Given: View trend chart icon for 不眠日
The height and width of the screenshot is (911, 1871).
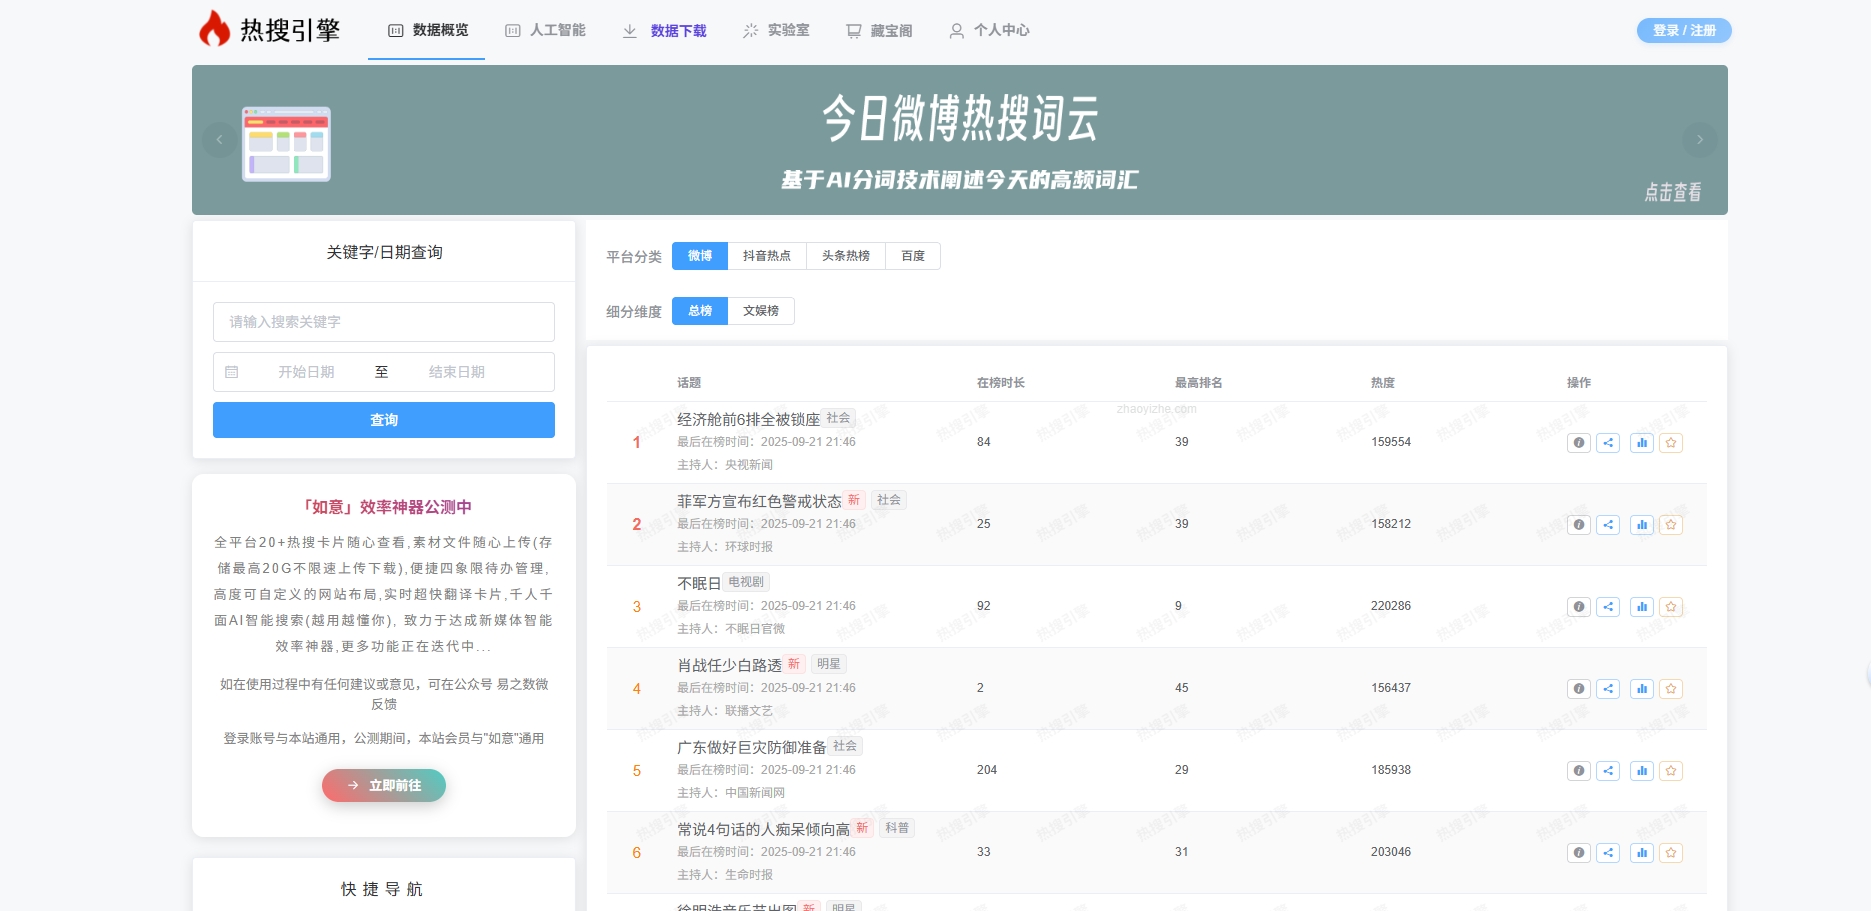Looking at the screenshot, I should 1641,606.
